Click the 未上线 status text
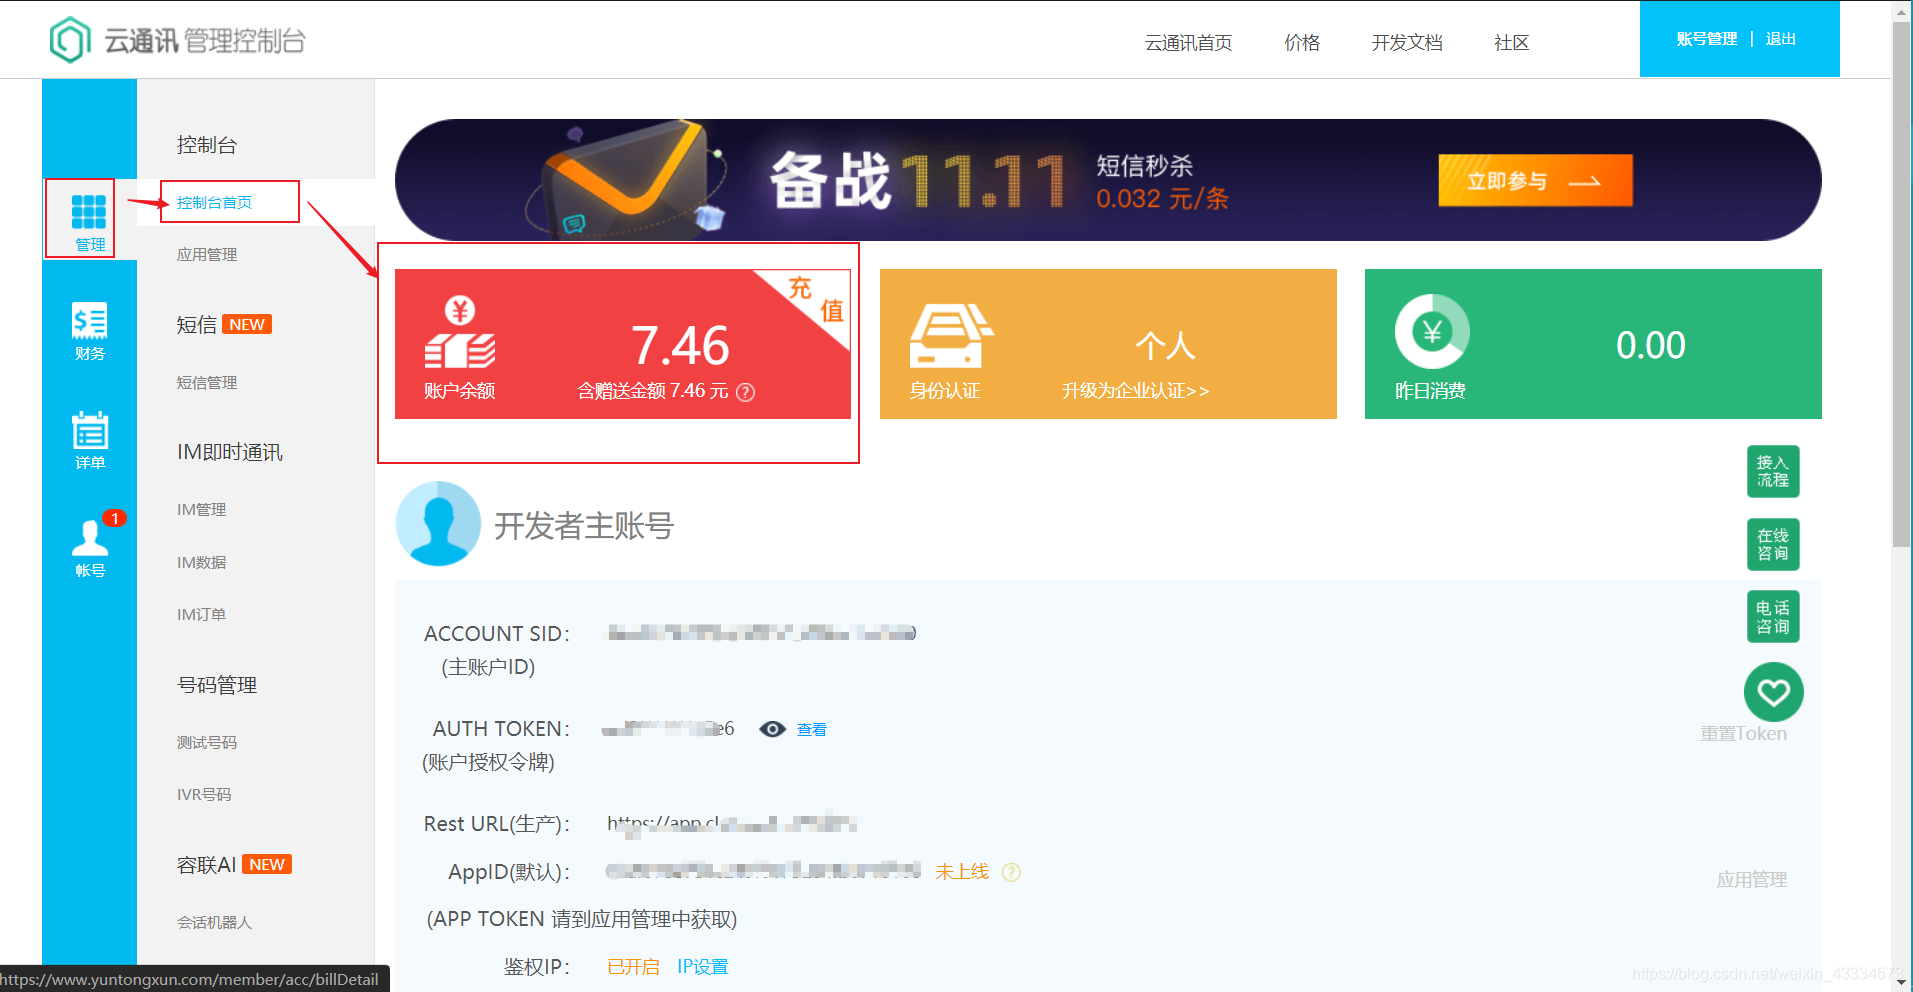The image size is (1913, 992). click(x=961, y=872)
